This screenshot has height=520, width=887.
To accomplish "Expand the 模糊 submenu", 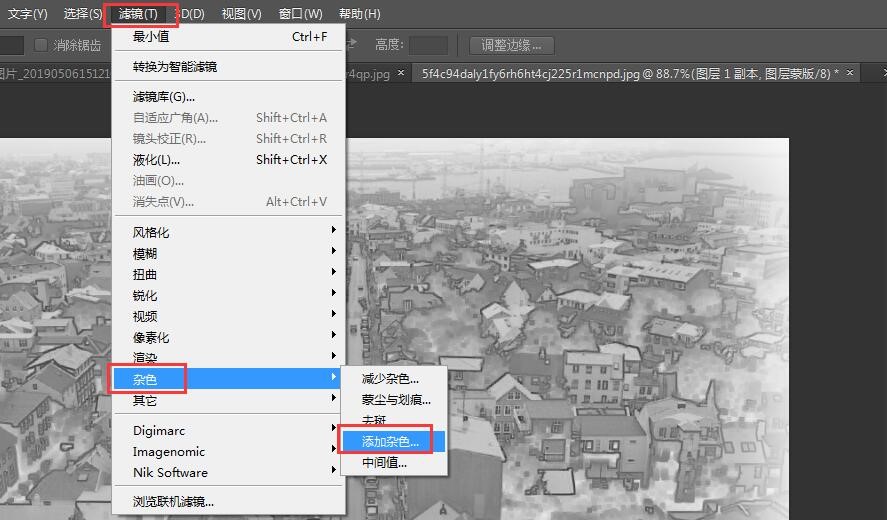I will (x=229, y=253).
